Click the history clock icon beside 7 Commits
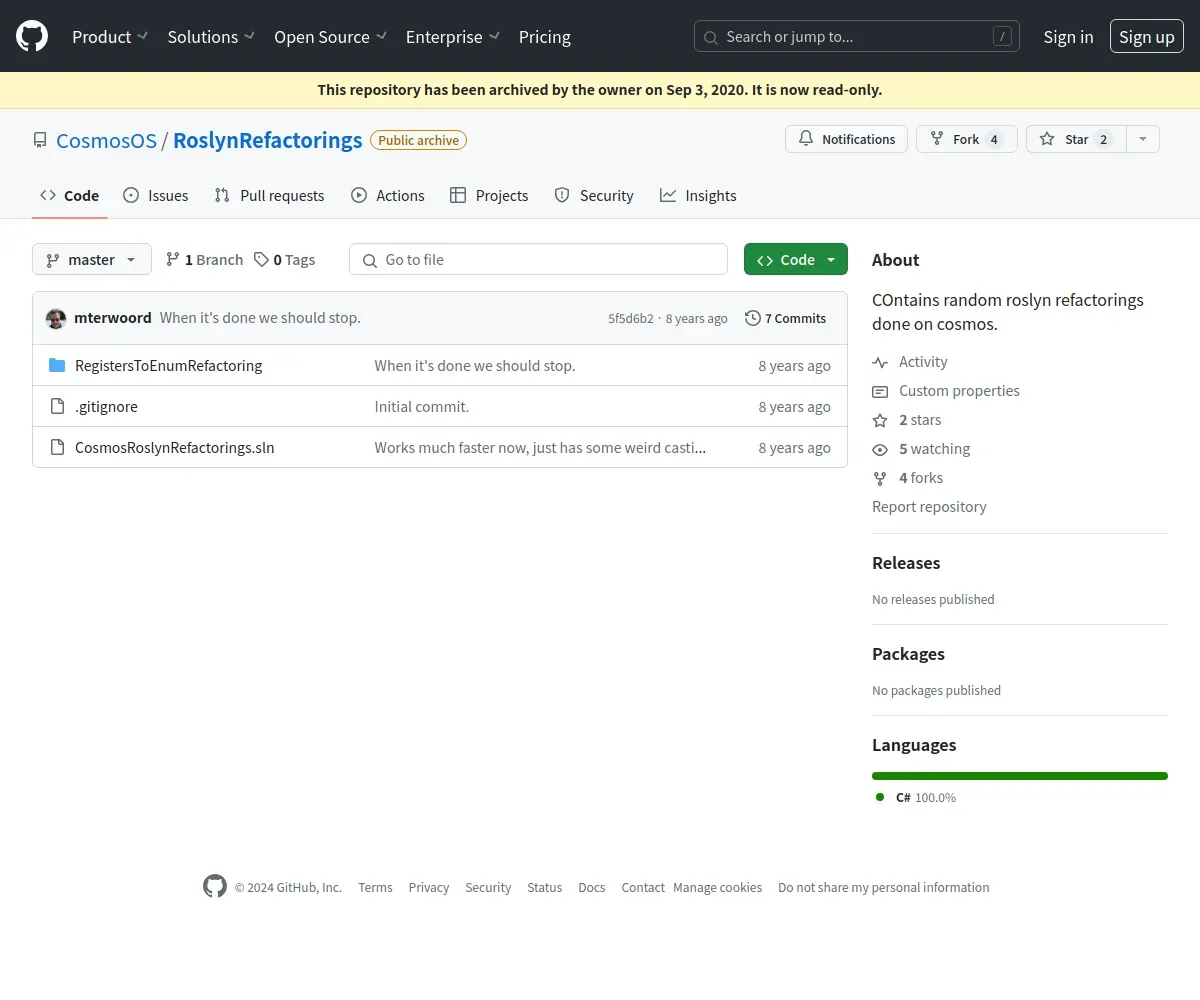The width and height of the screenshot is (1200, 1000). pyautogui.click(x=753, y=318)
